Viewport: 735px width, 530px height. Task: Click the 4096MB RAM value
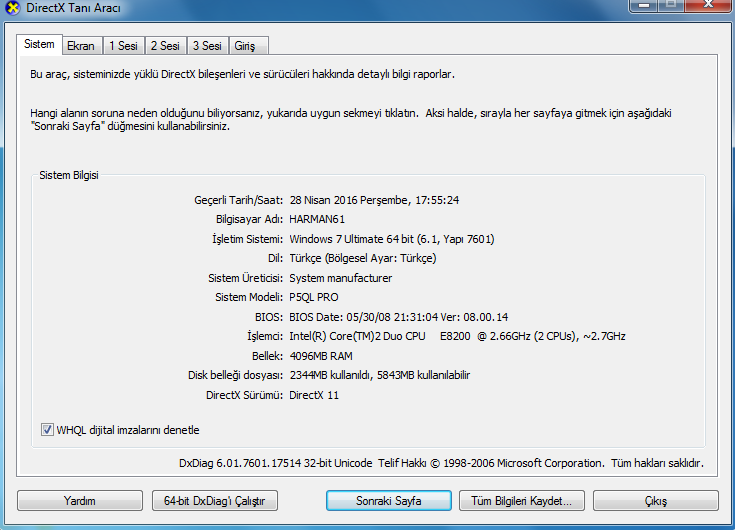[x=321, y=356]
